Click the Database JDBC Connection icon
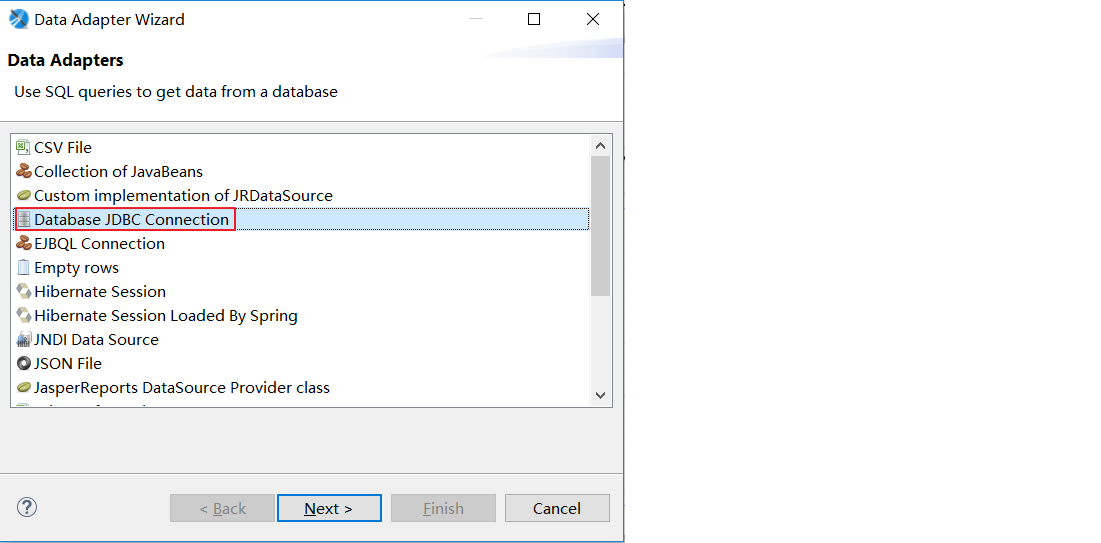 (24, 219)
